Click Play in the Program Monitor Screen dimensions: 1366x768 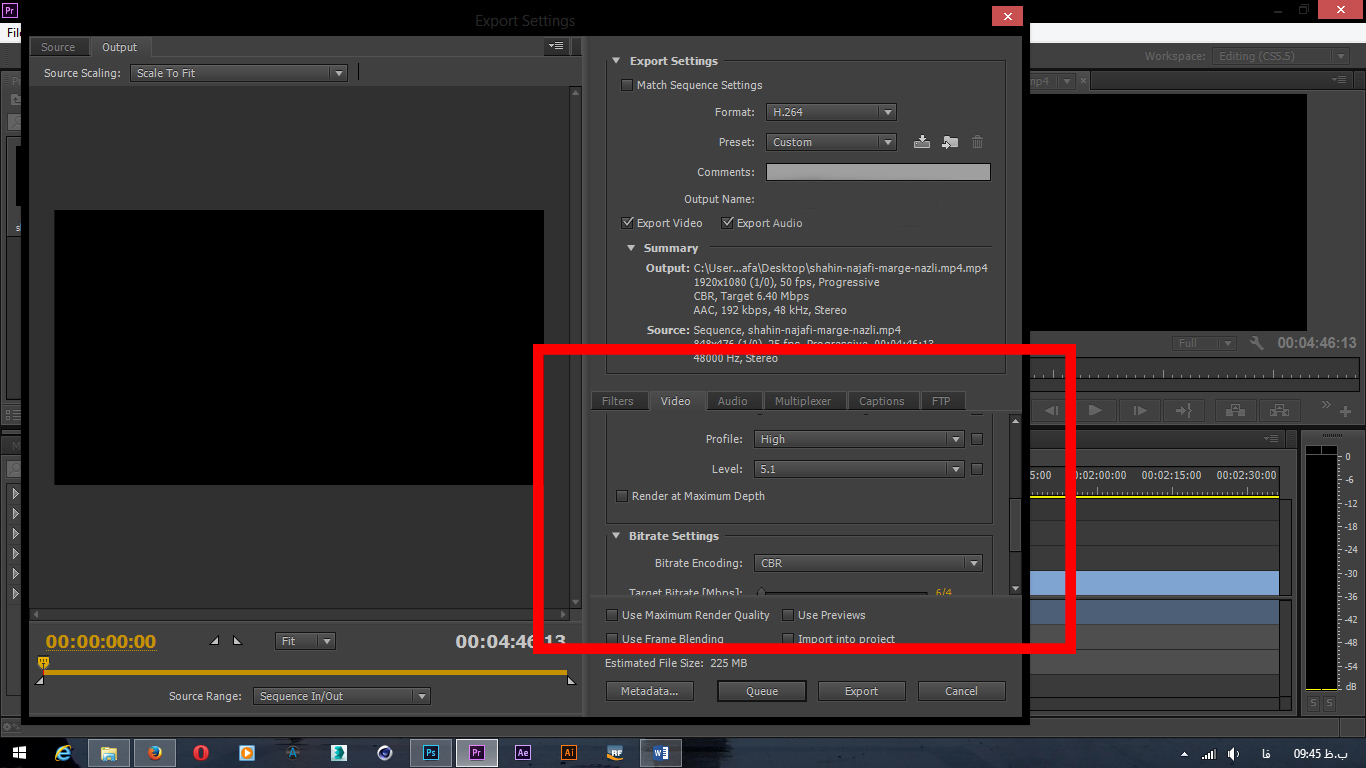coord(1095,410)
